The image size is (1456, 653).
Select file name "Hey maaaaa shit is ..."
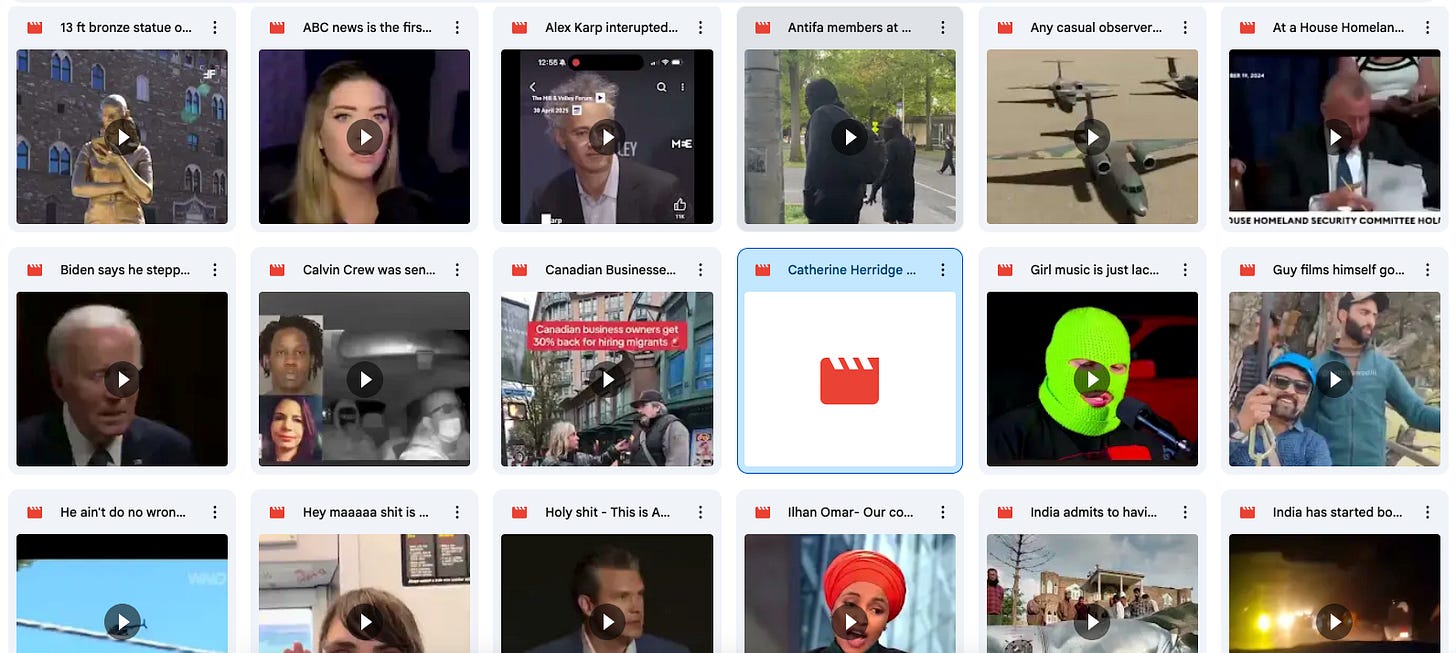366,512
